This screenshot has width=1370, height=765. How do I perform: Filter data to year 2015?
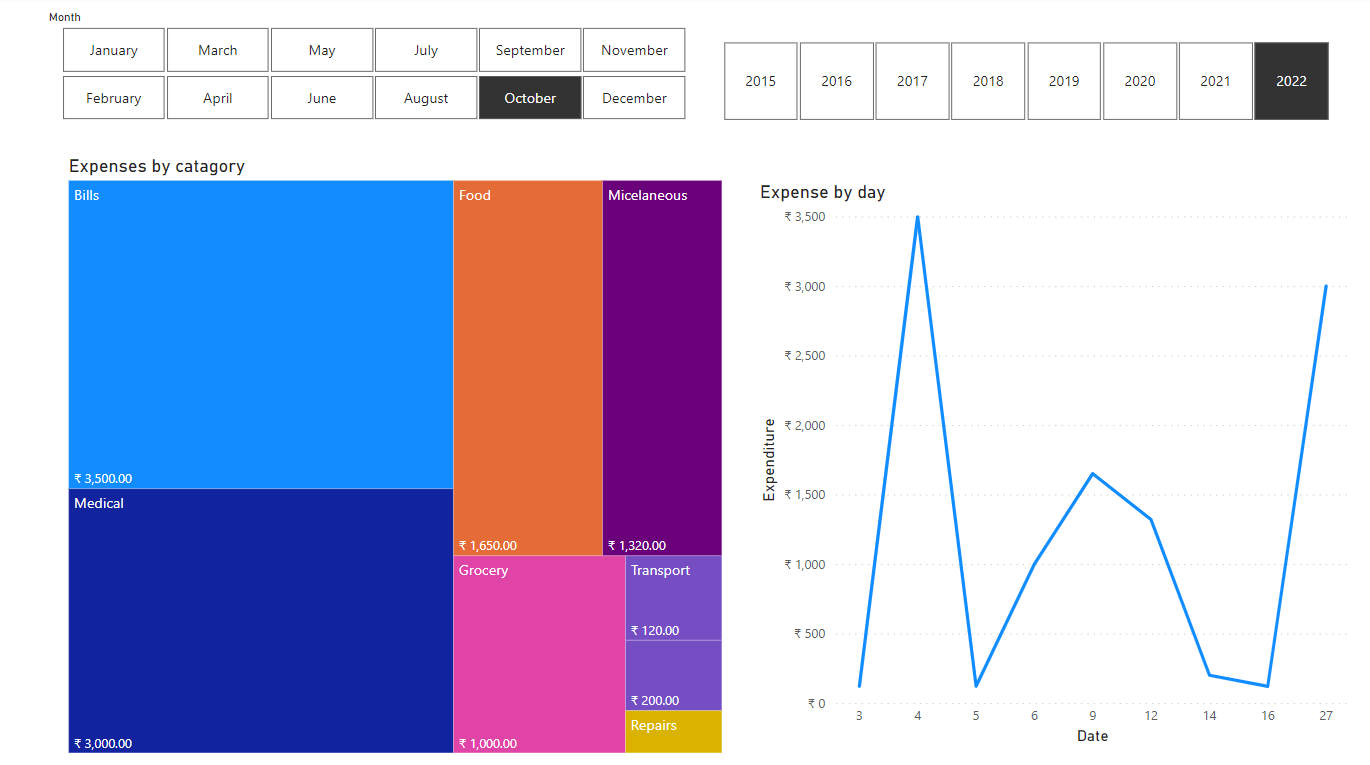(x=760, y=81)
